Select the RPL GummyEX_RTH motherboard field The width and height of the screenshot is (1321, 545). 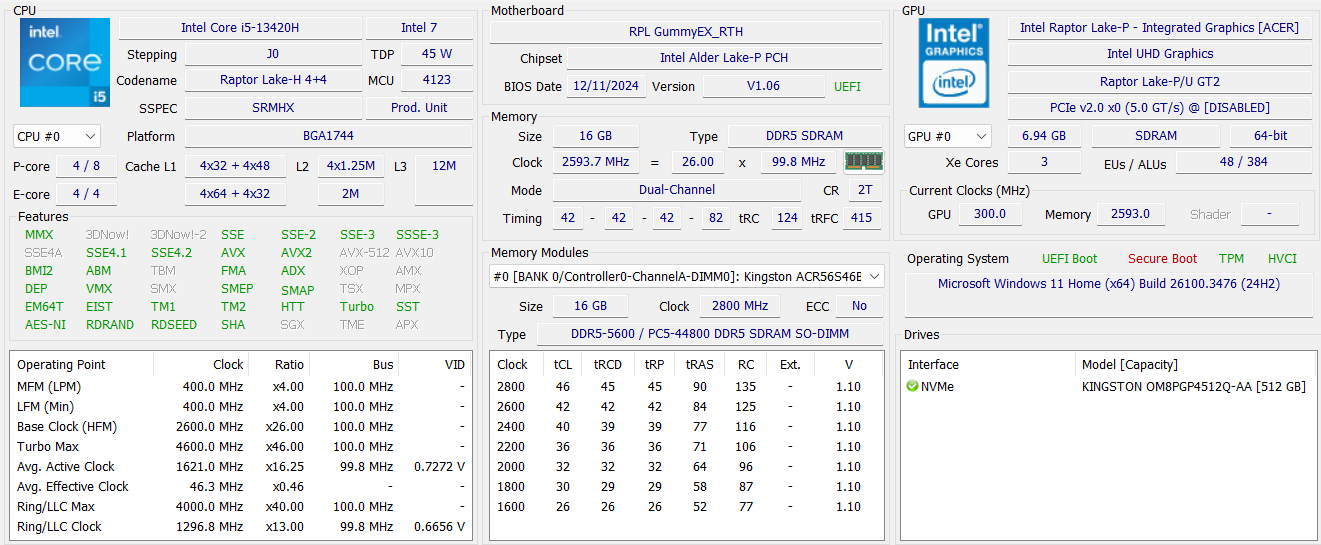686,32
